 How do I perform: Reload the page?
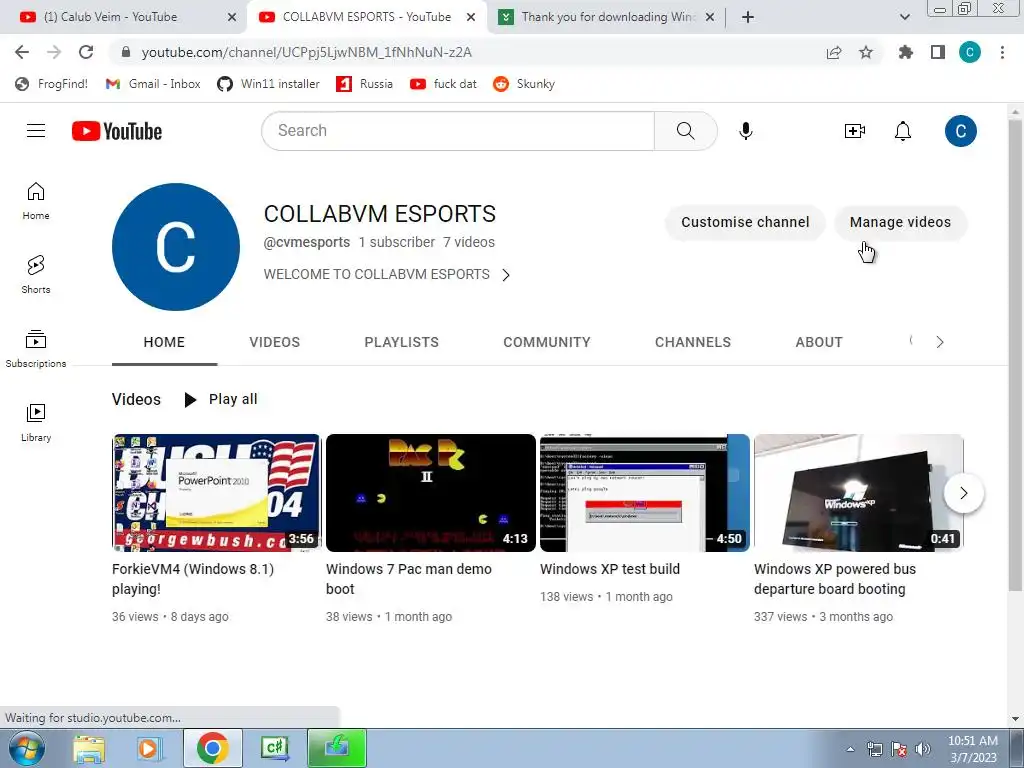coord(86,52)
